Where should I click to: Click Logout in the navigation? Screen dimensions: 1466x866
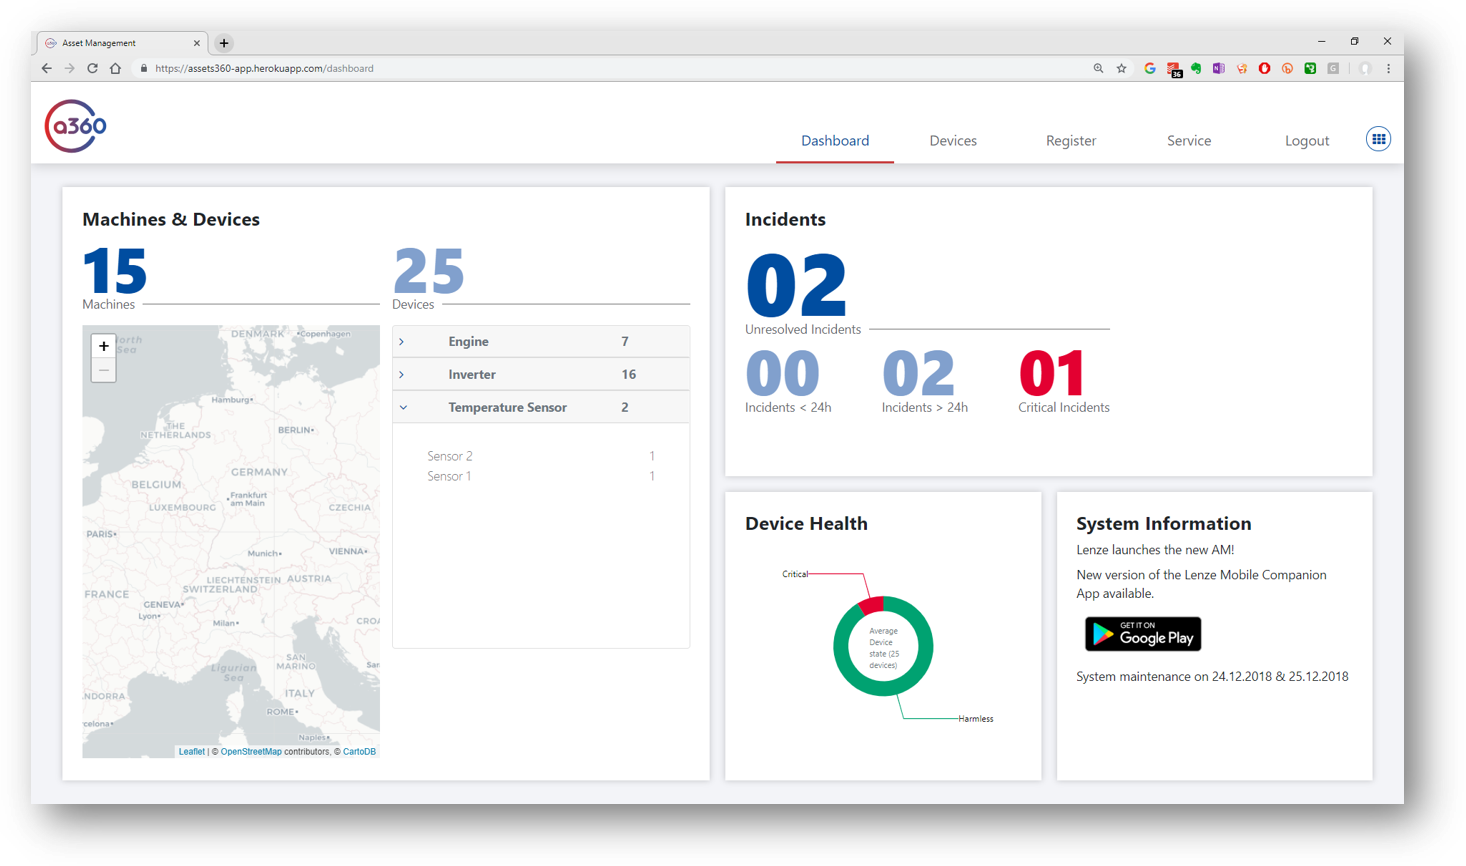click(x=1306, y=141)
